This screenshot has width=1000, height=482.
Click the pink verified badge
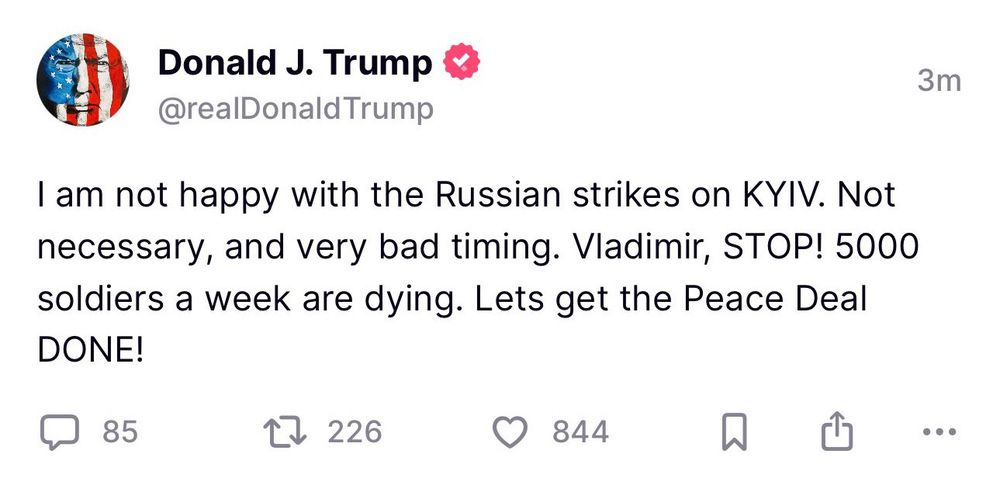pos(462,64)
